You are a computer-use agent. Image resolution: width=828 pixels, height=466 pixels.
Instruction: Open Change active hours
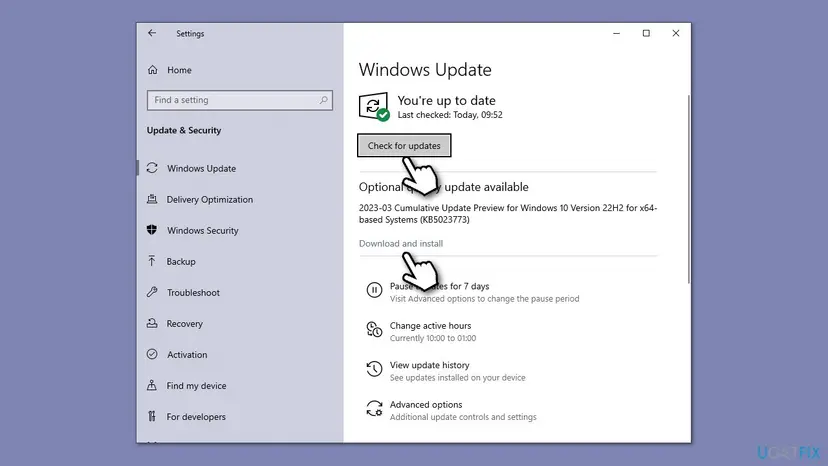pyautogui.click(x=430, y=325)
